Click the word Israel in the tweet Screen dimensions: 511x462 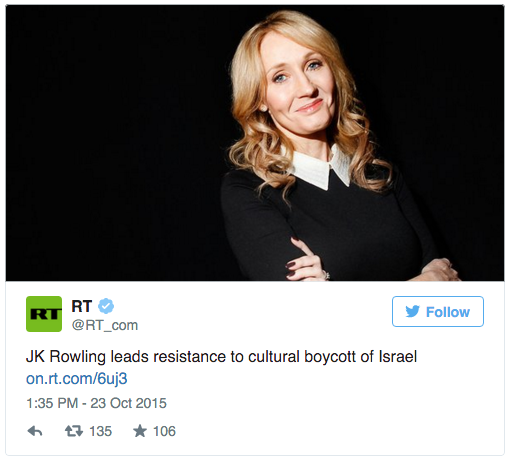[398, 357]
